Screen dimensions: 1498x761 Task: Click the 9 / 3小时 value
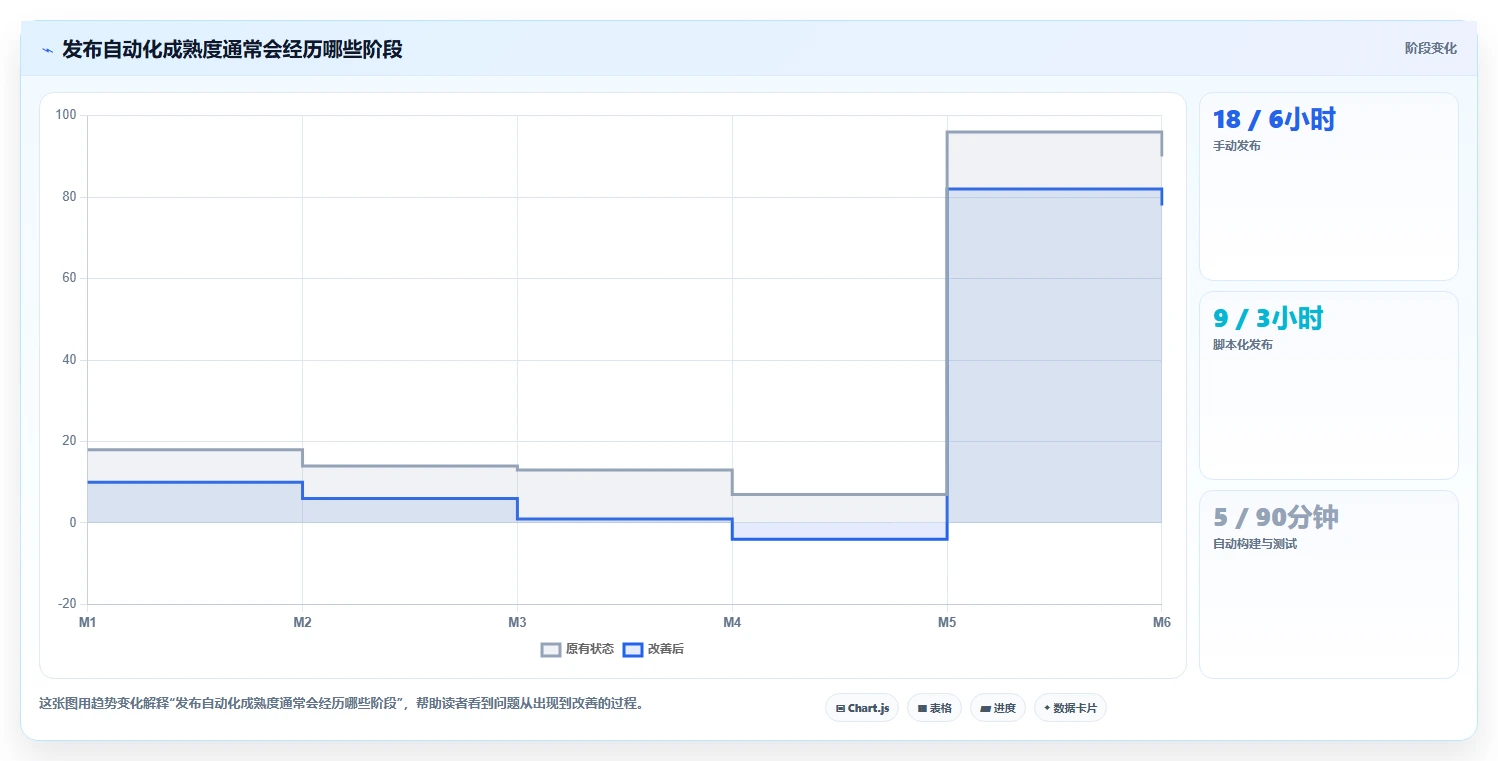(1268, 319)
